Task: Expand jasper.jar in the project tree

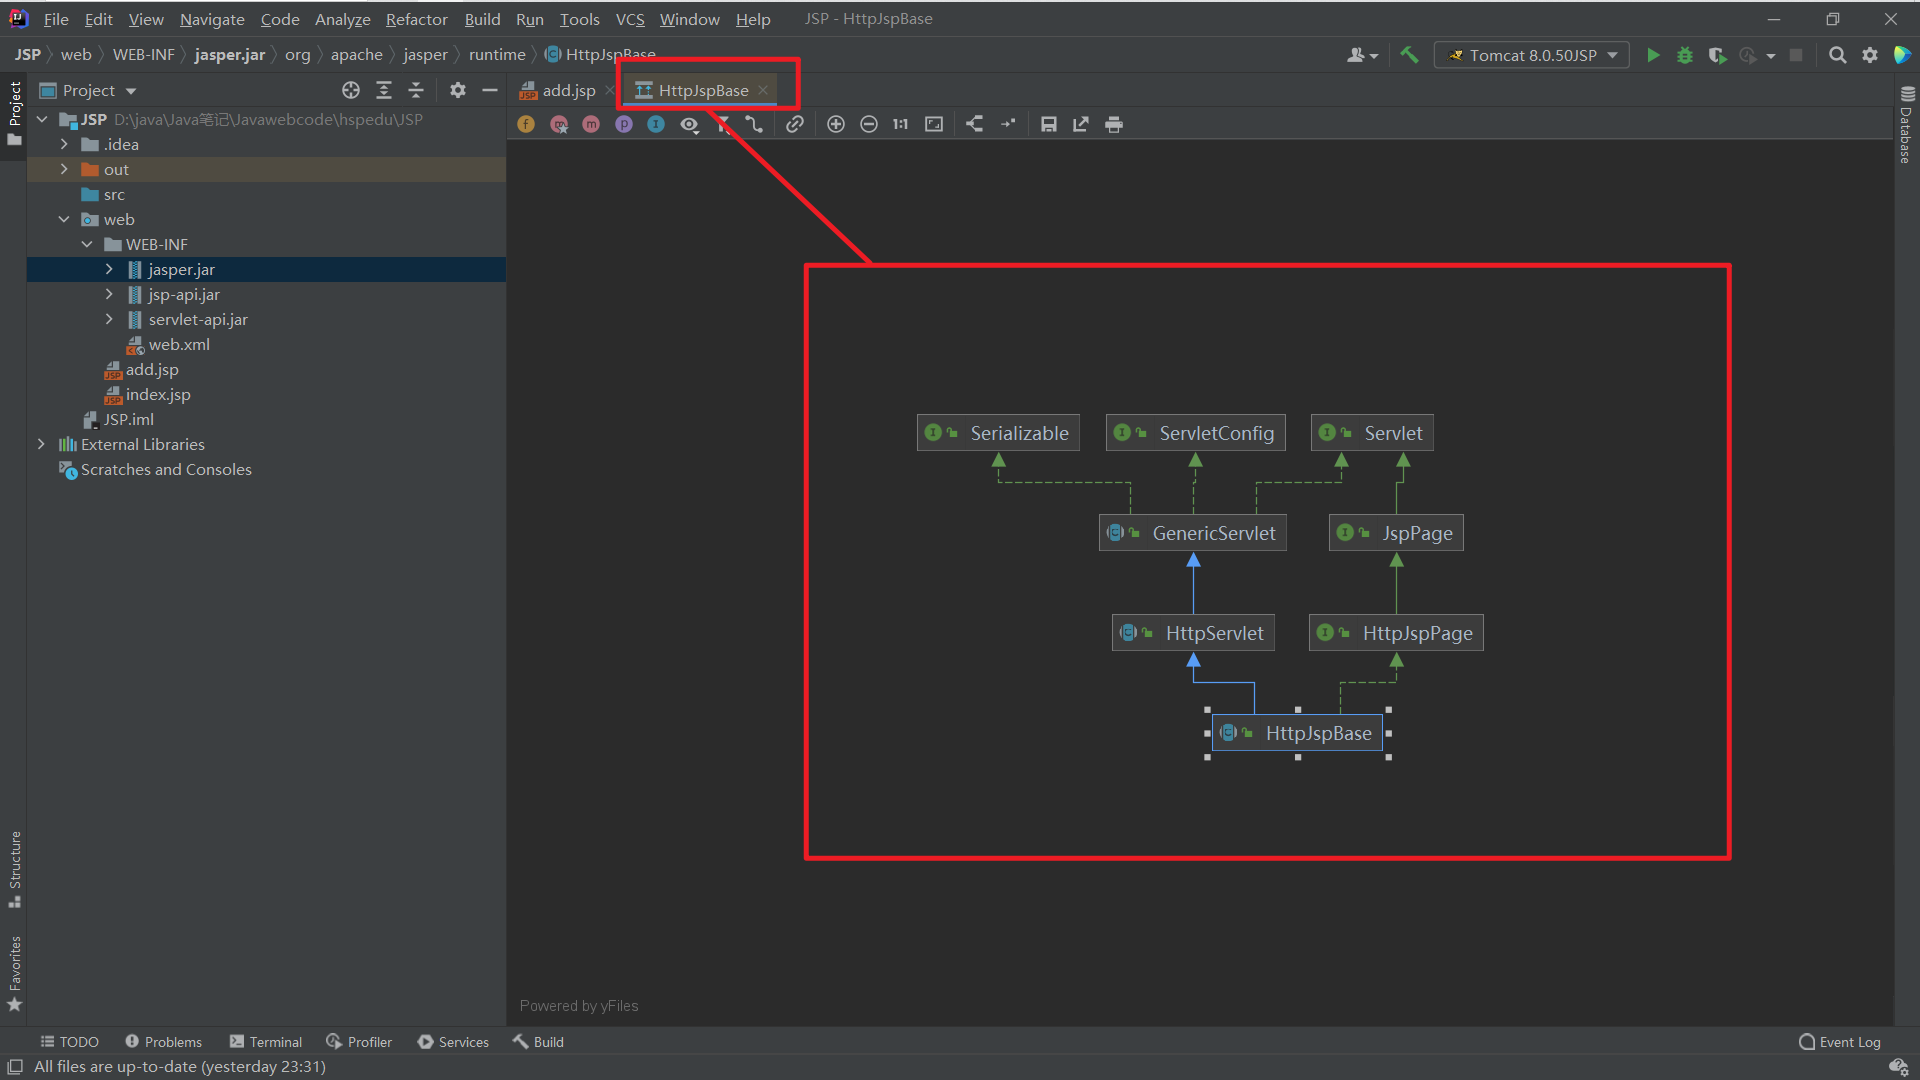Action: [109, 269]
